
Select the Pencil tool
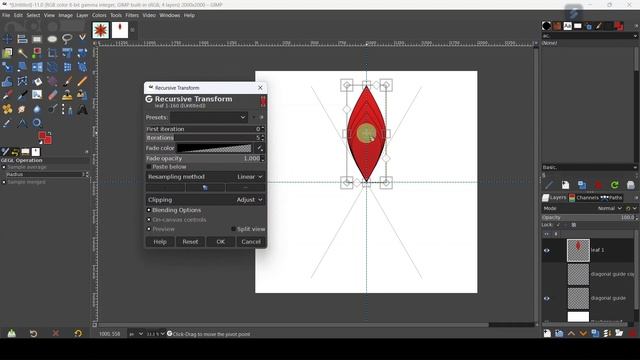(x=82, y=81)
